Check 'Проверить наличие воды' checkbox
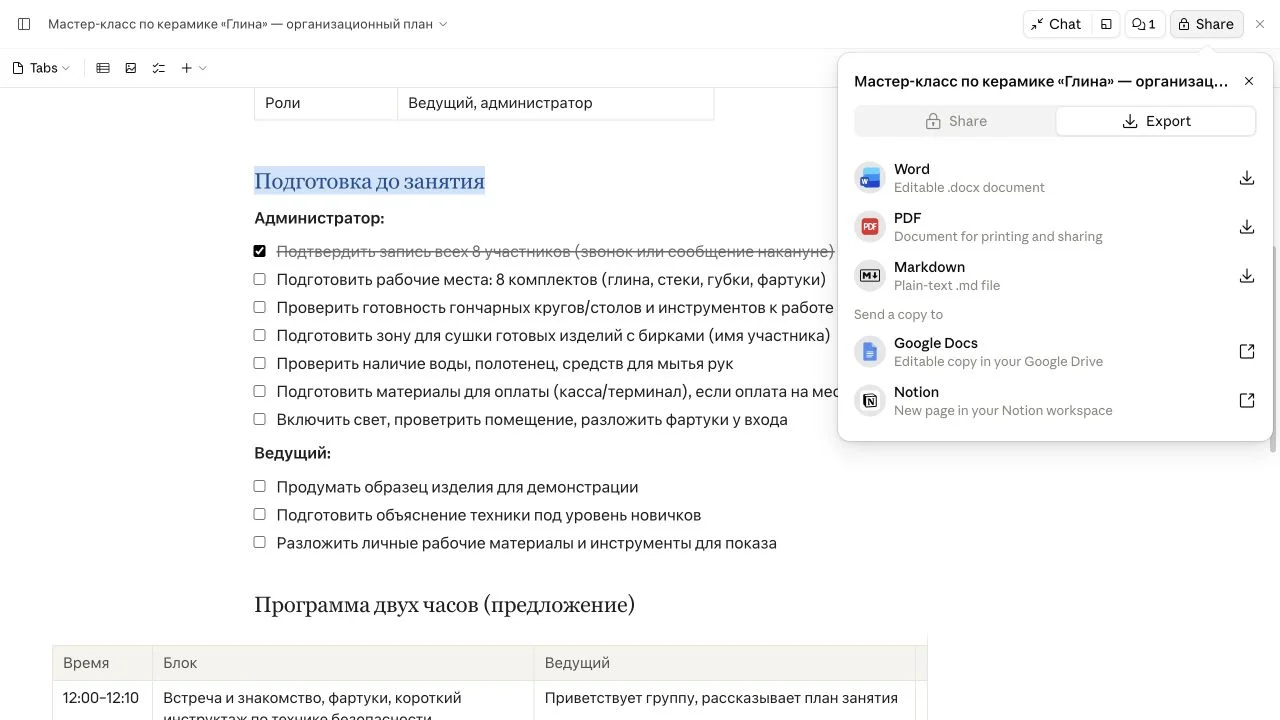The image size is (1280, 720). coord(260,363)
